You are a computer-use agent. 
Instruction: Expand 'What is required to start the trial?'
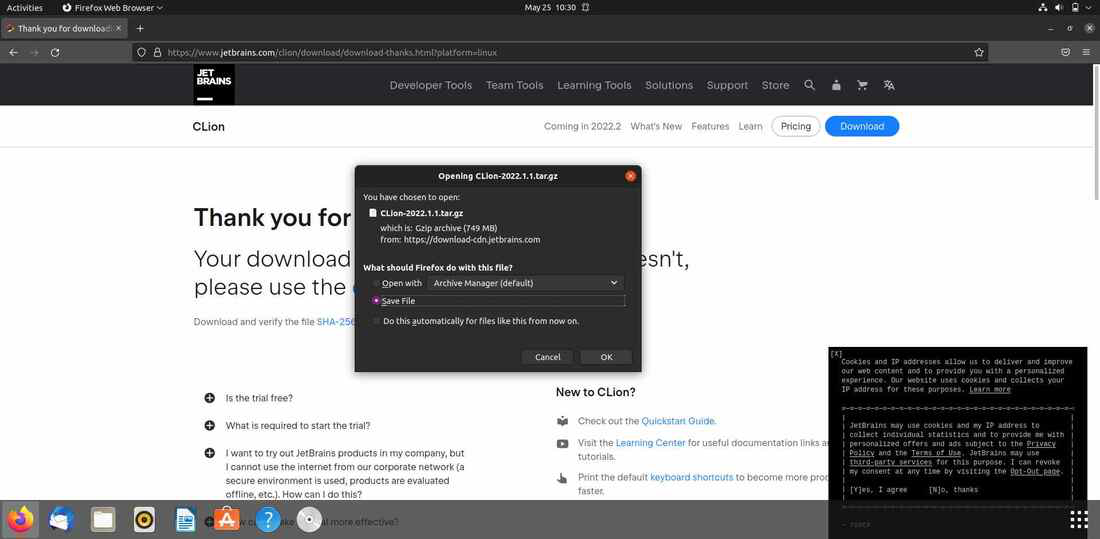click(x=209, y=425)
